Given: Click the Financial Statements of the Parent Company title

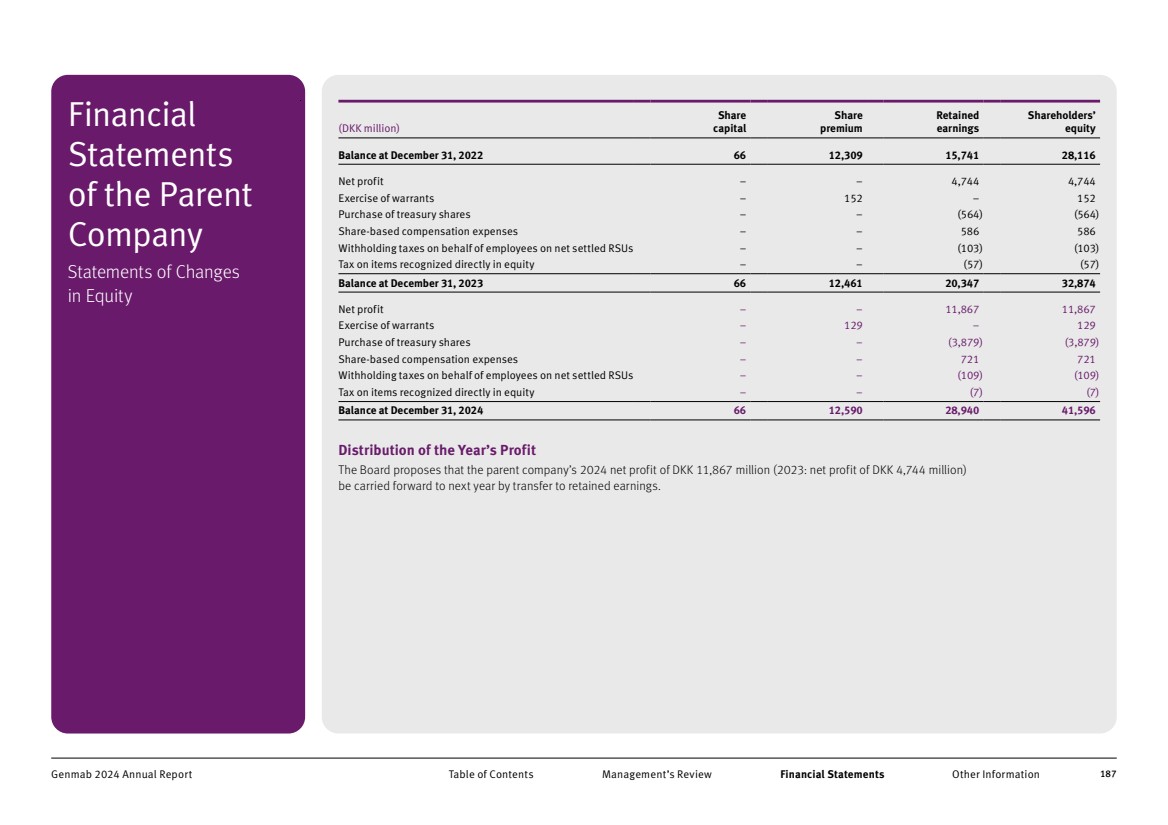Looking at the screenshot, I should point(160,175).
